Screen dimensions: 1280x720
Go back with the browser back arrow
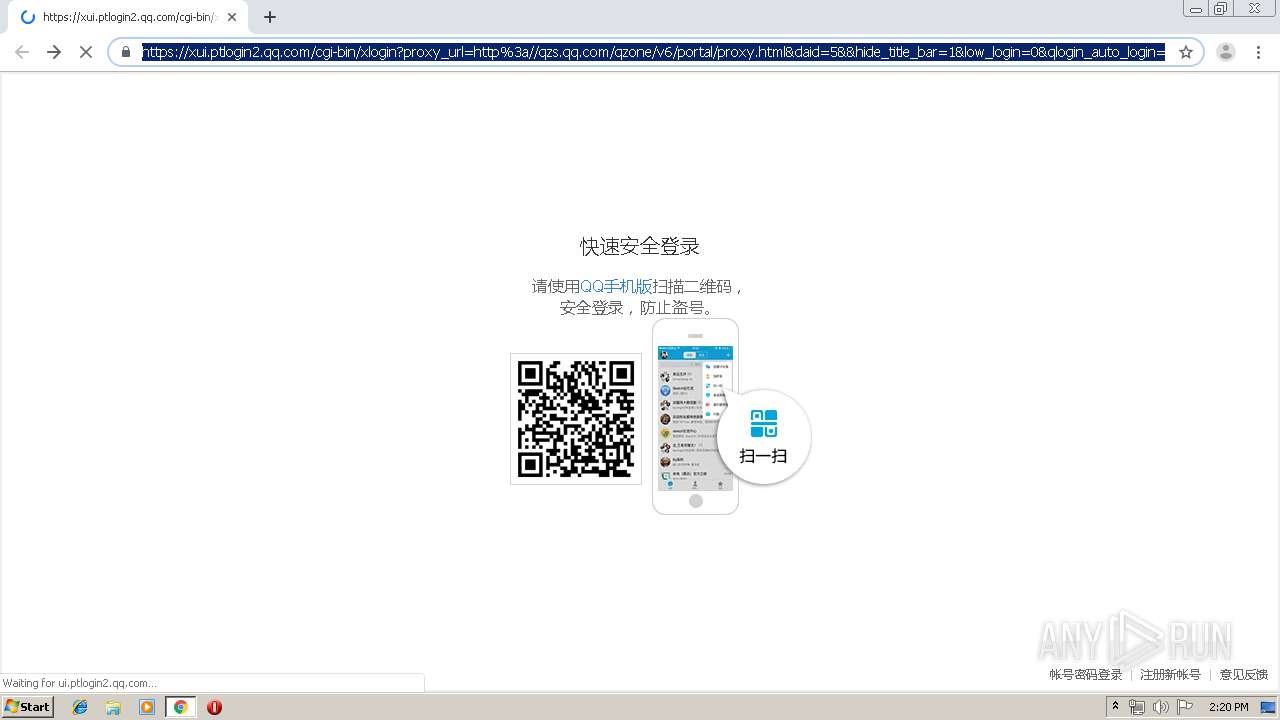[x=22, y=52]
